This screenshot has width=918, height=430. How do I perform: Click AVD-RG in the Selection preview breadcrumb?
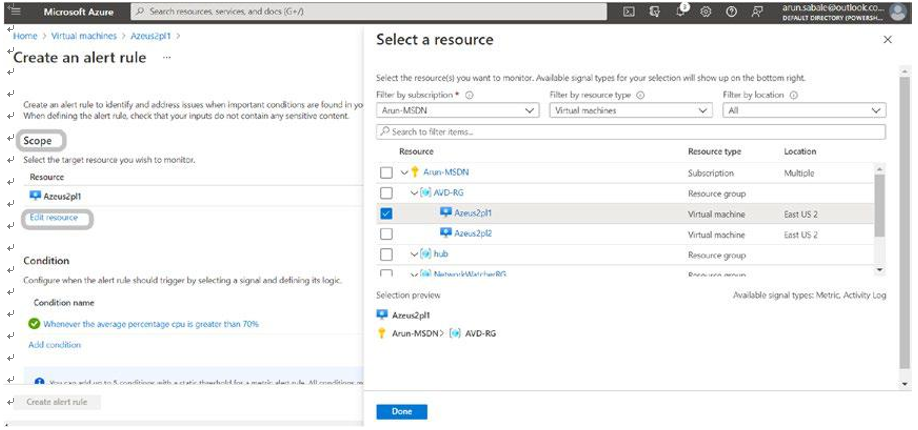[479, 333]
